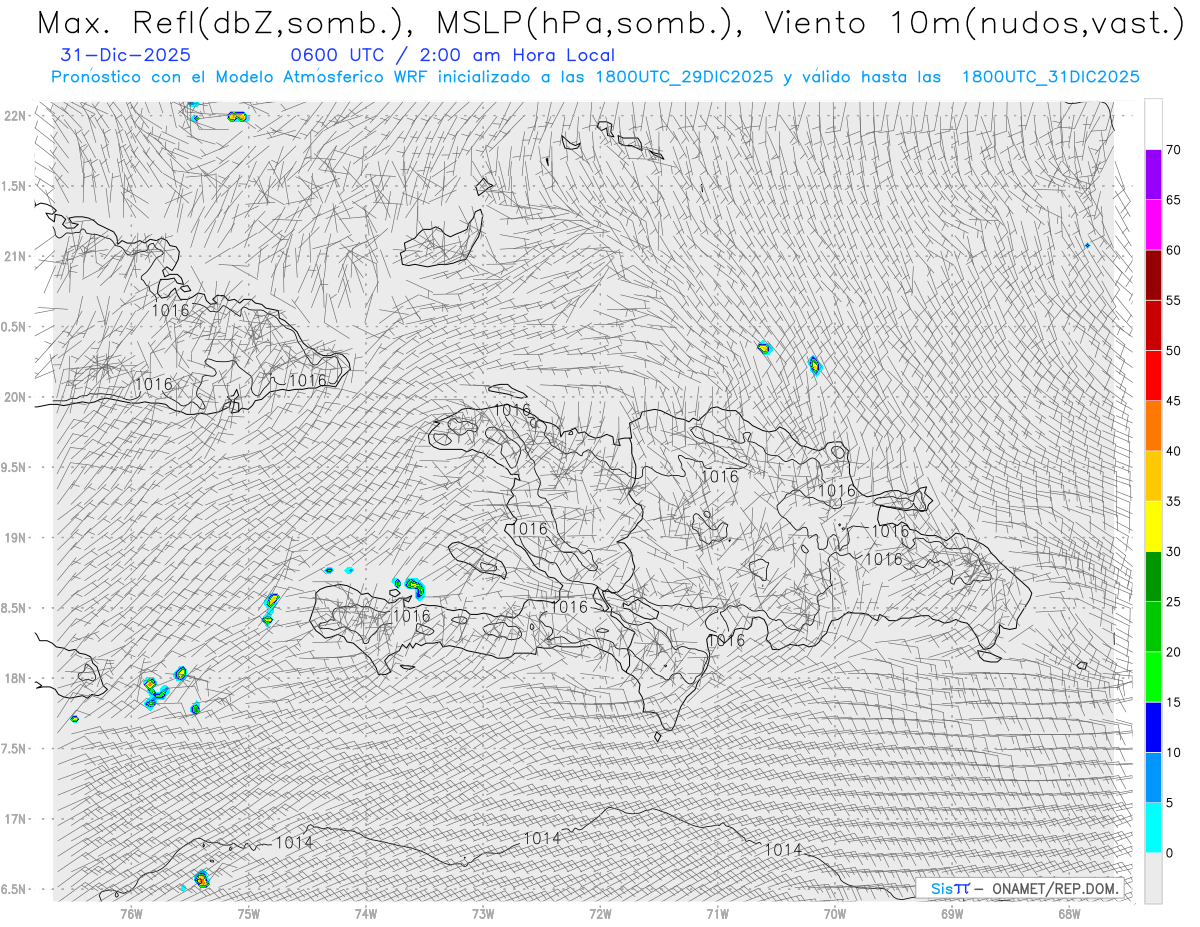Click the colorbar value "20"

(1173, 652)
